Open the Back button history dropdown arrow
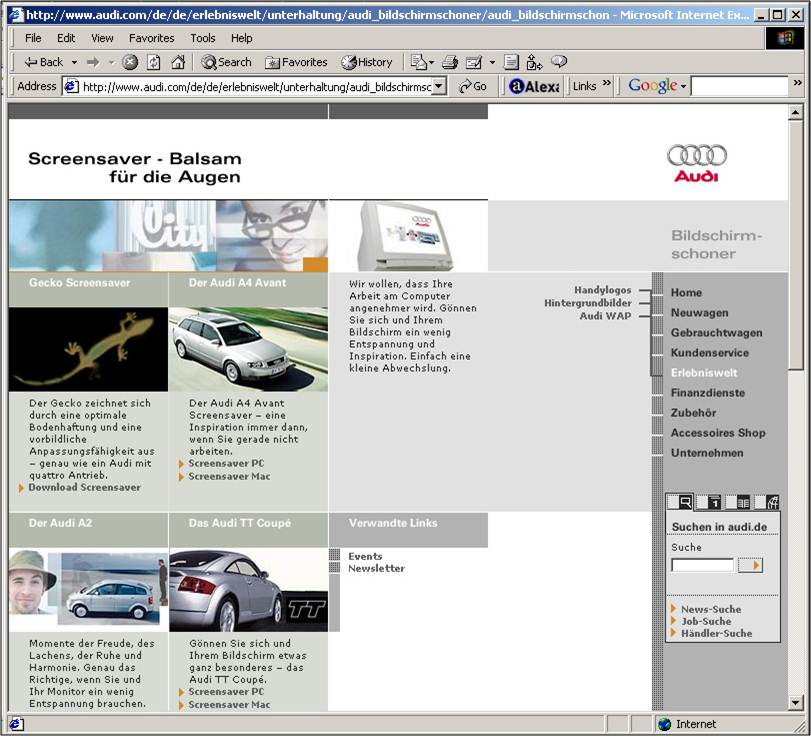Viewport: 811px width, 736px height. coord(72,62)
